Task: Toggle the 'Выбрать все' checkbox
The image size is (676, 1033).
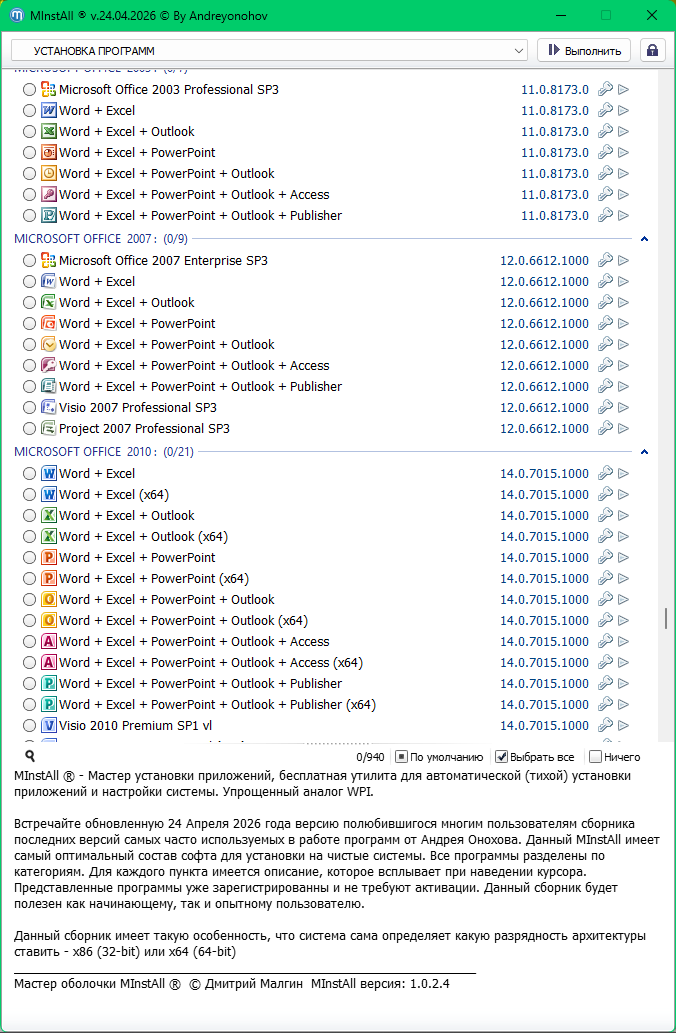Action: (x=503, y=757)
